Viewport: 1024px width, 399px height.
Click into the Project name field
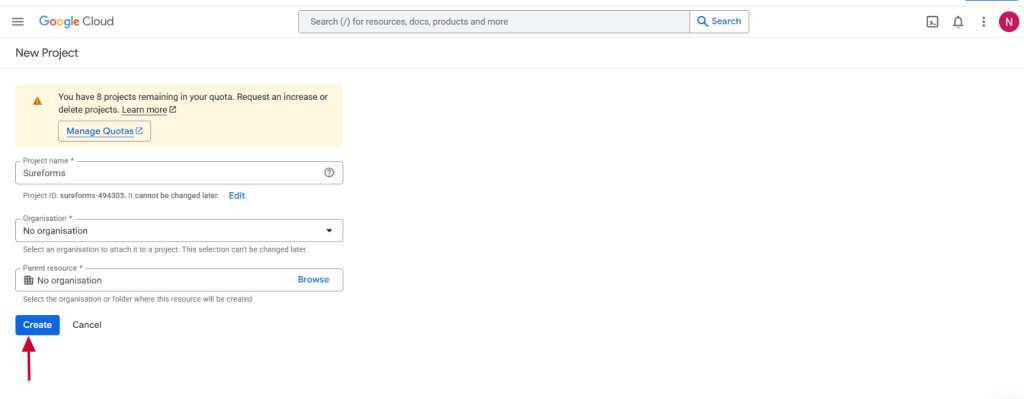pos(179,173)
